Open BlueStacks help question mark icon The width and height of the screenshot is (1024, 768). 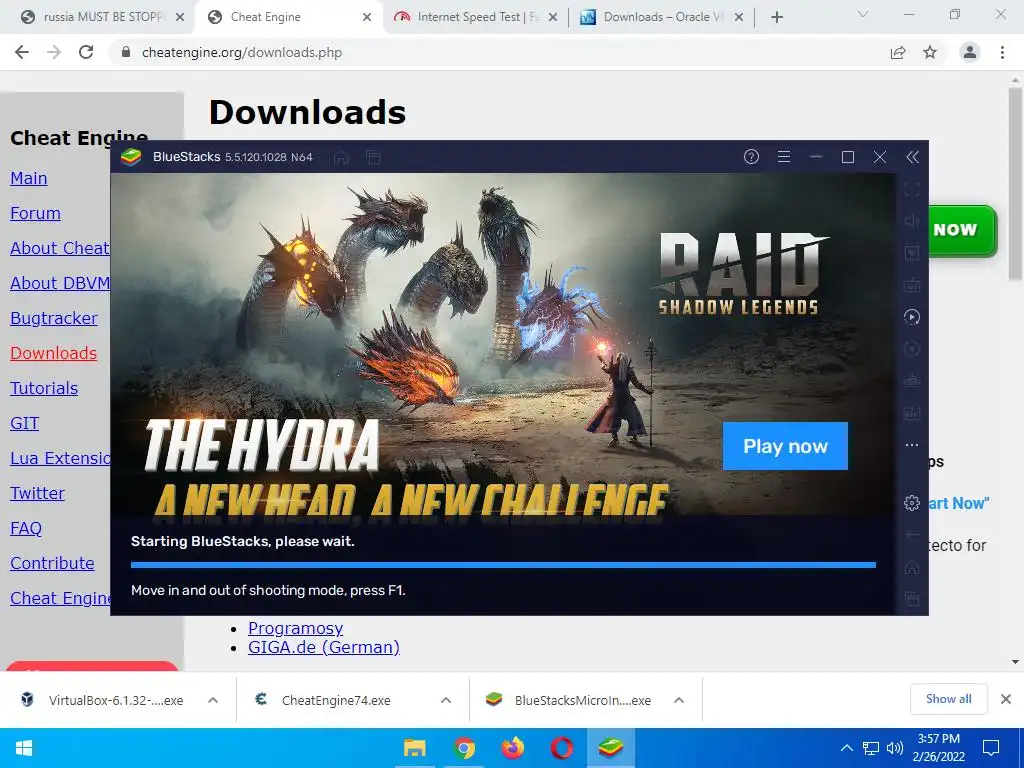coord(751,157)
